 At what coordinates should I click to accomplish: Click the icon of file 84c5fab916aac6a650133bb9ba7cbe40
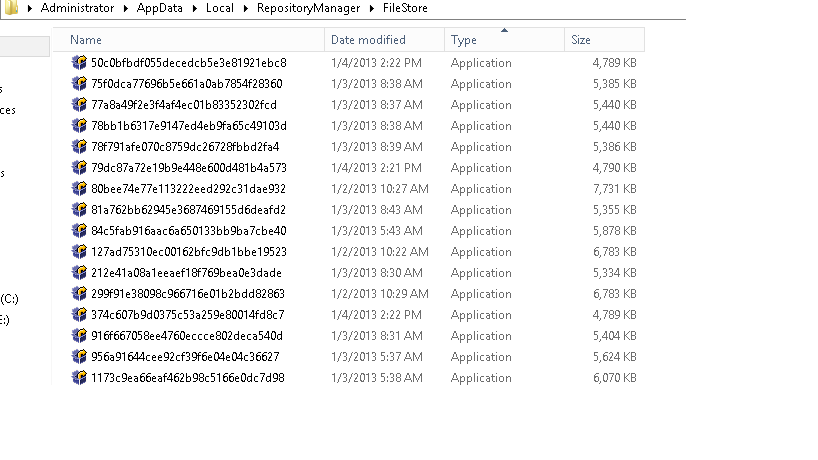(79, 231)
